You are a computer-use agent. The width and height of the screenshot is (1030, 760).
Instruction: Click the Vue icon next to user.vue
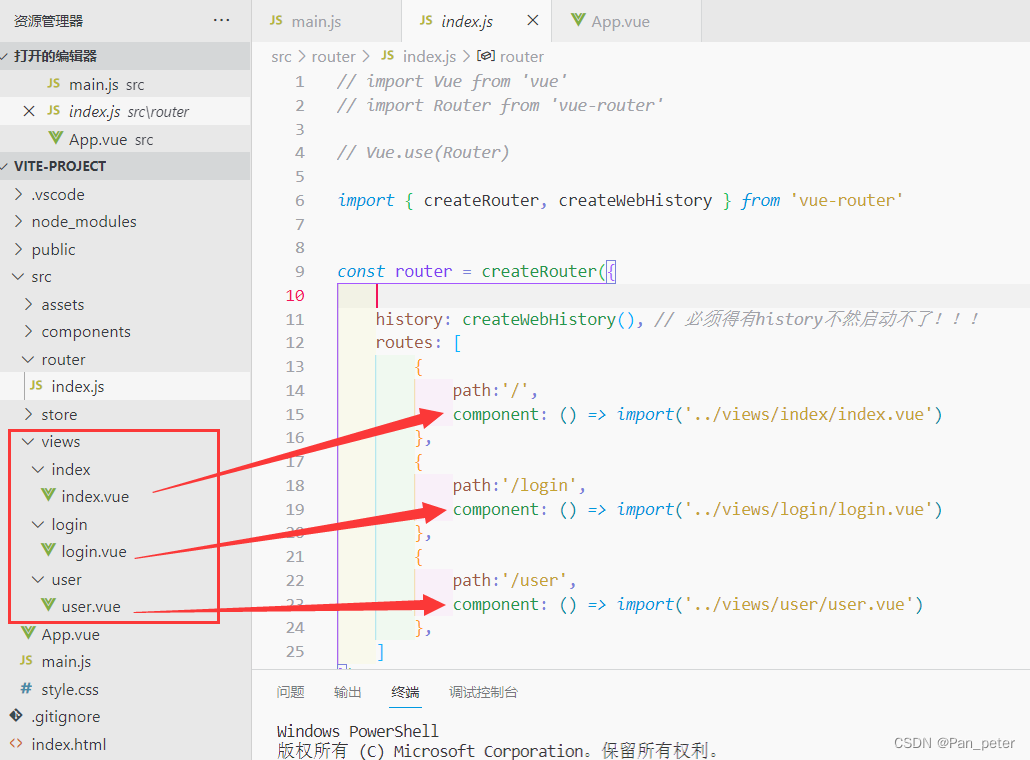tap(48, 606)
